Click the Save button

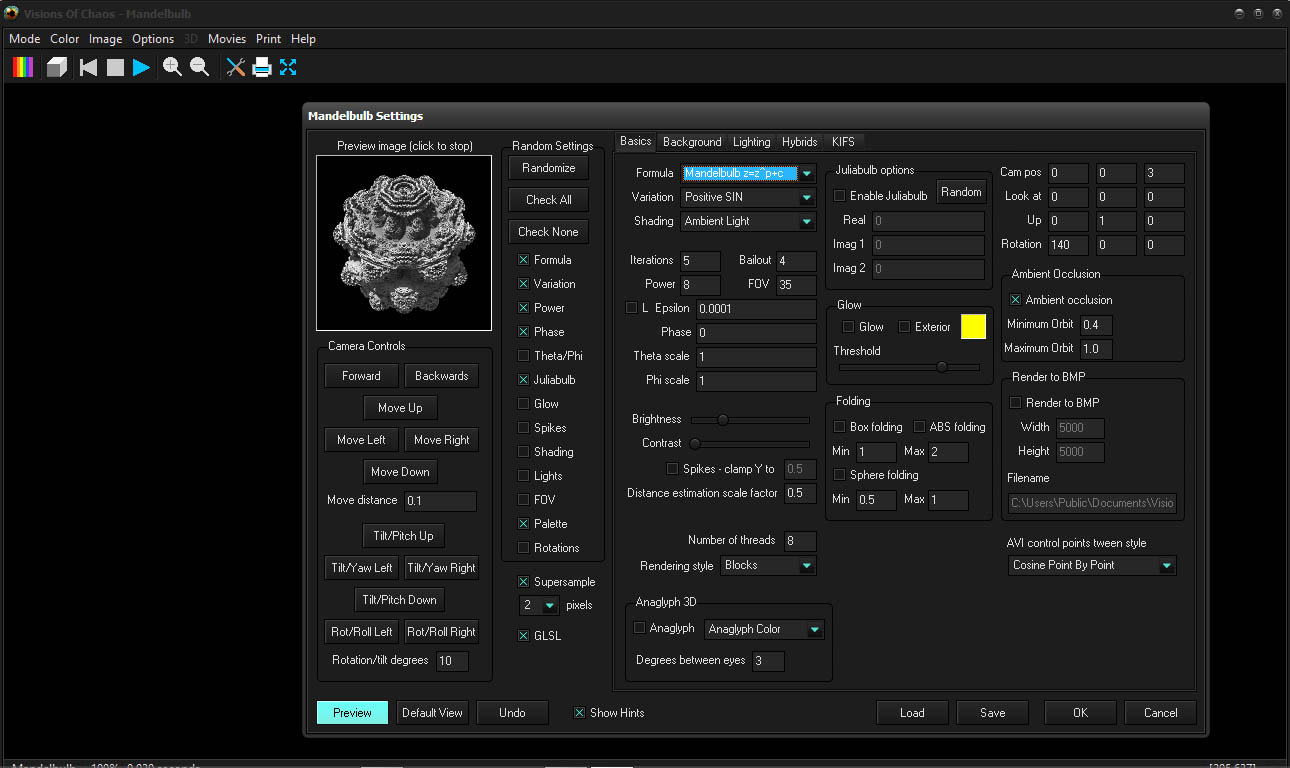[x=992, y=713]
